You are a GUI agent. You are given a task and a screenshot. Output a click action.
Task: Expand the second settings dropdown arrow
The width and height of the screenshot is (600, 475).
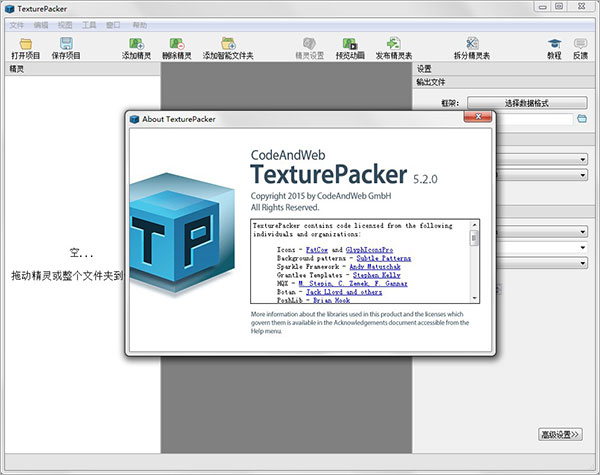(x=582, y=175)
